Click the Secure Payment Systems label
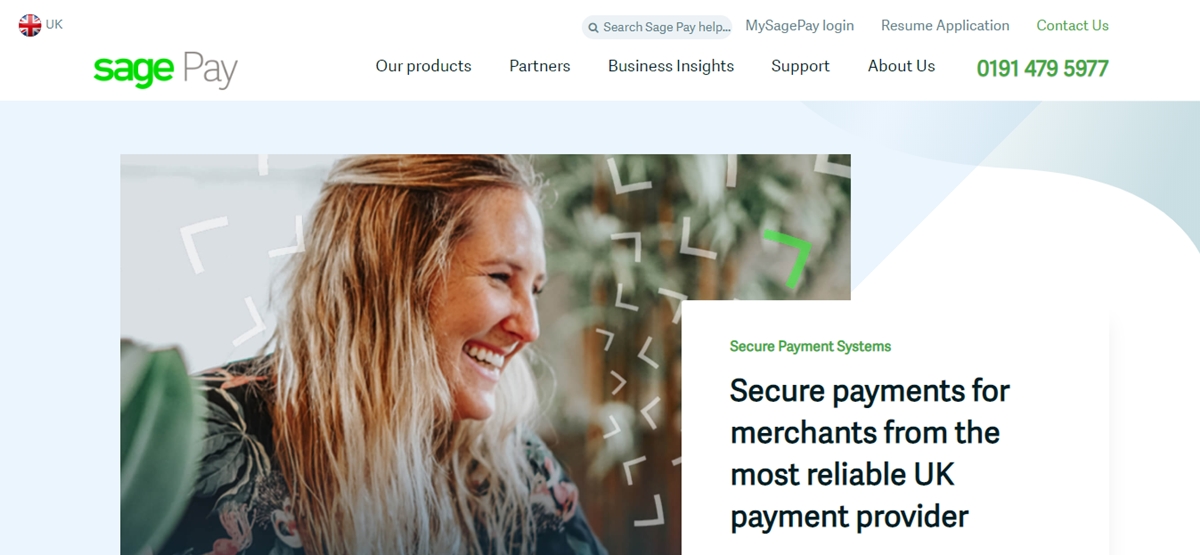This screenshot has height=555, width=1200. [810, 346]
